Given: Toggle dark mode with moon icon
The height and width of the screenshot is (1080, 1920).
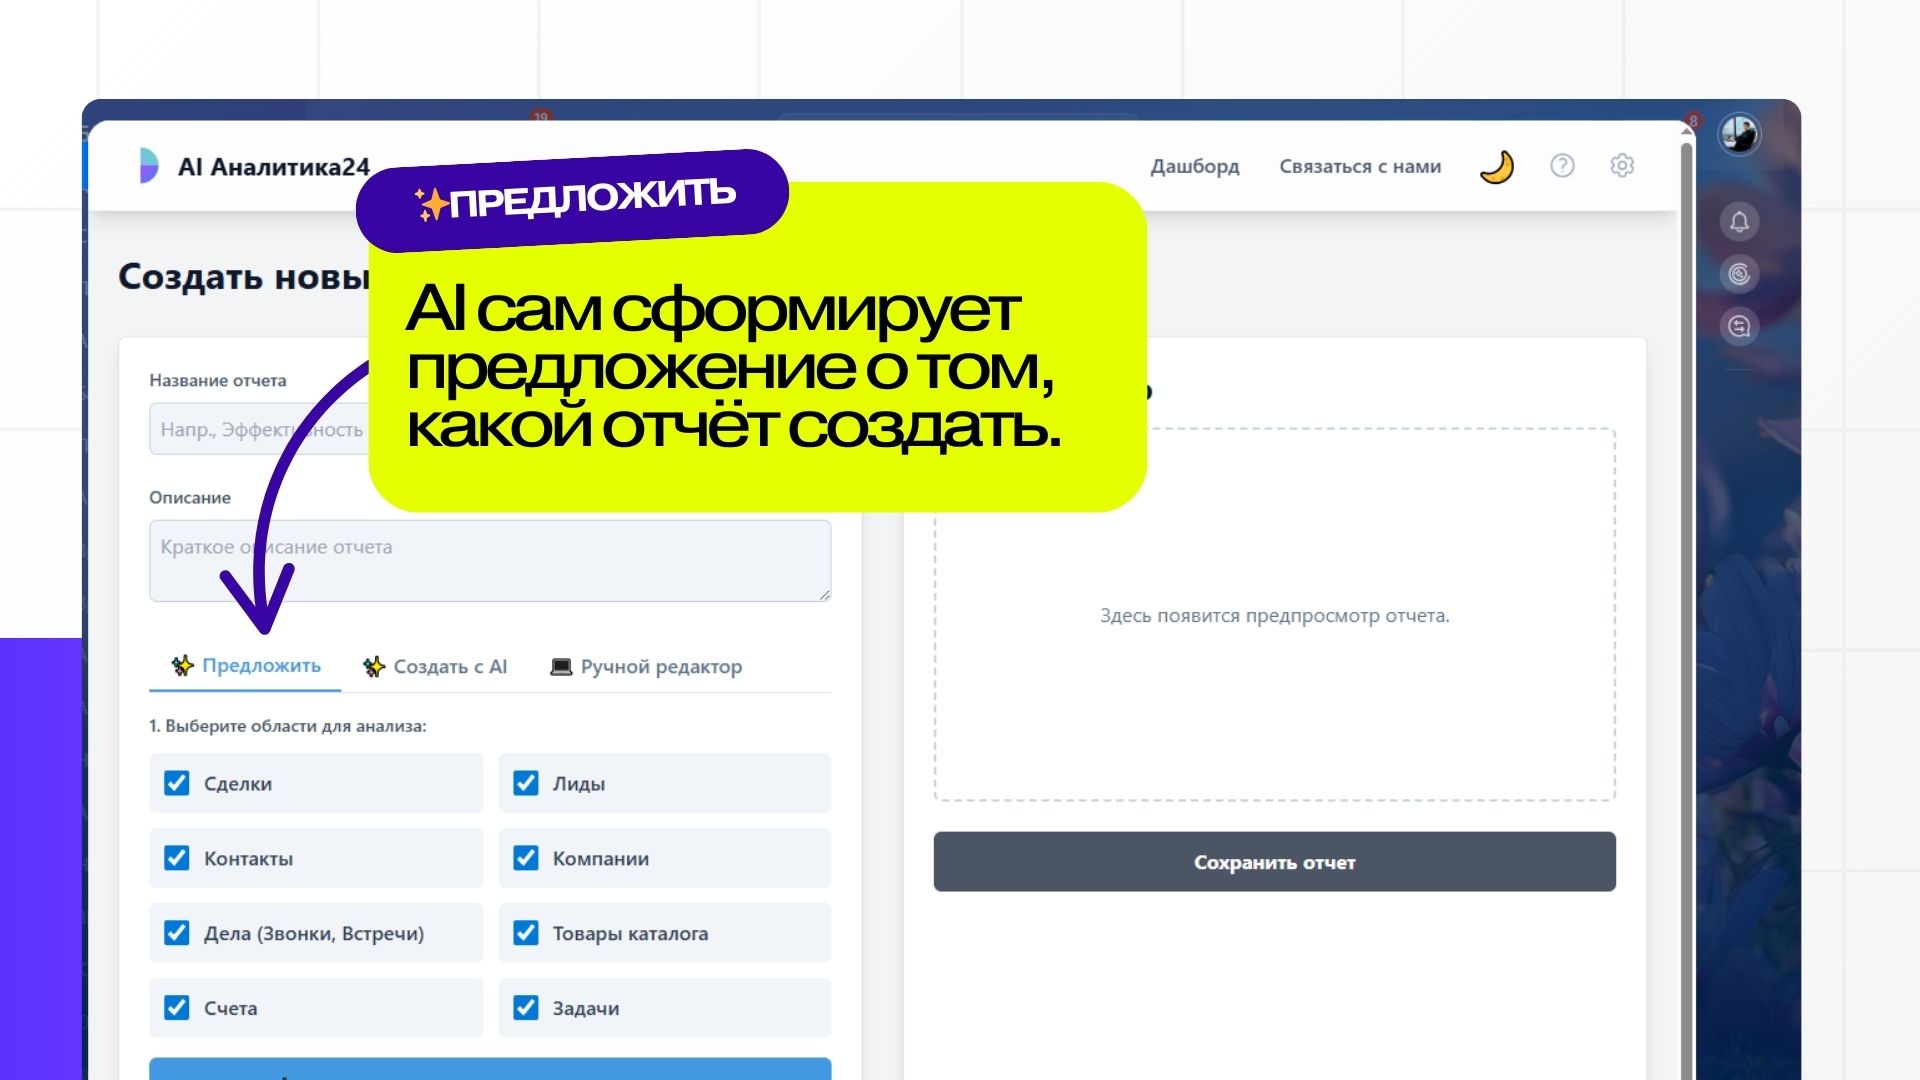Looking at the screenshot, I should coord(1497,167).
